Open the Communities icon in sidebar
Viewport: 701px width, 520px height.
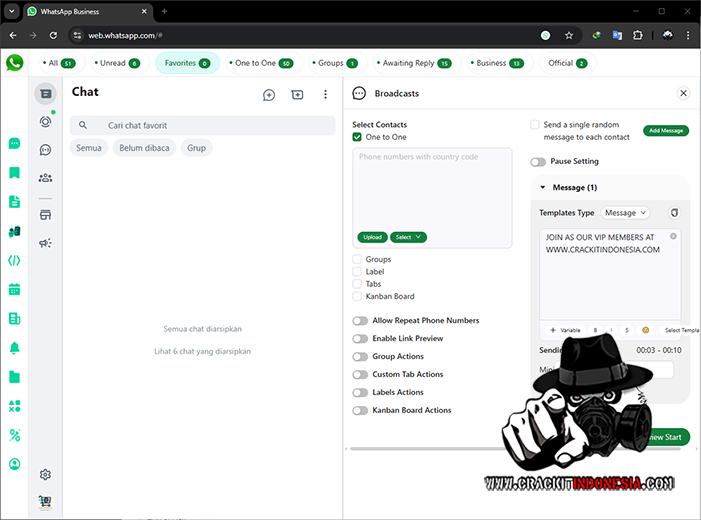(45, 178)
